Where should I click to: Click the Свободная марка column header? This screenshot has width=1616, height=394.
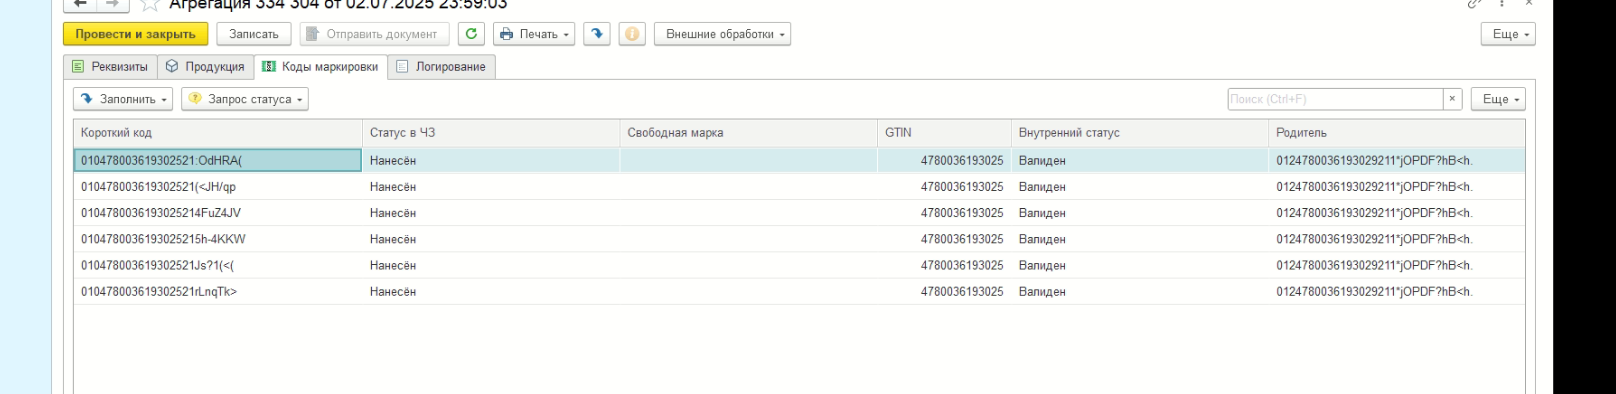[749, 132]
